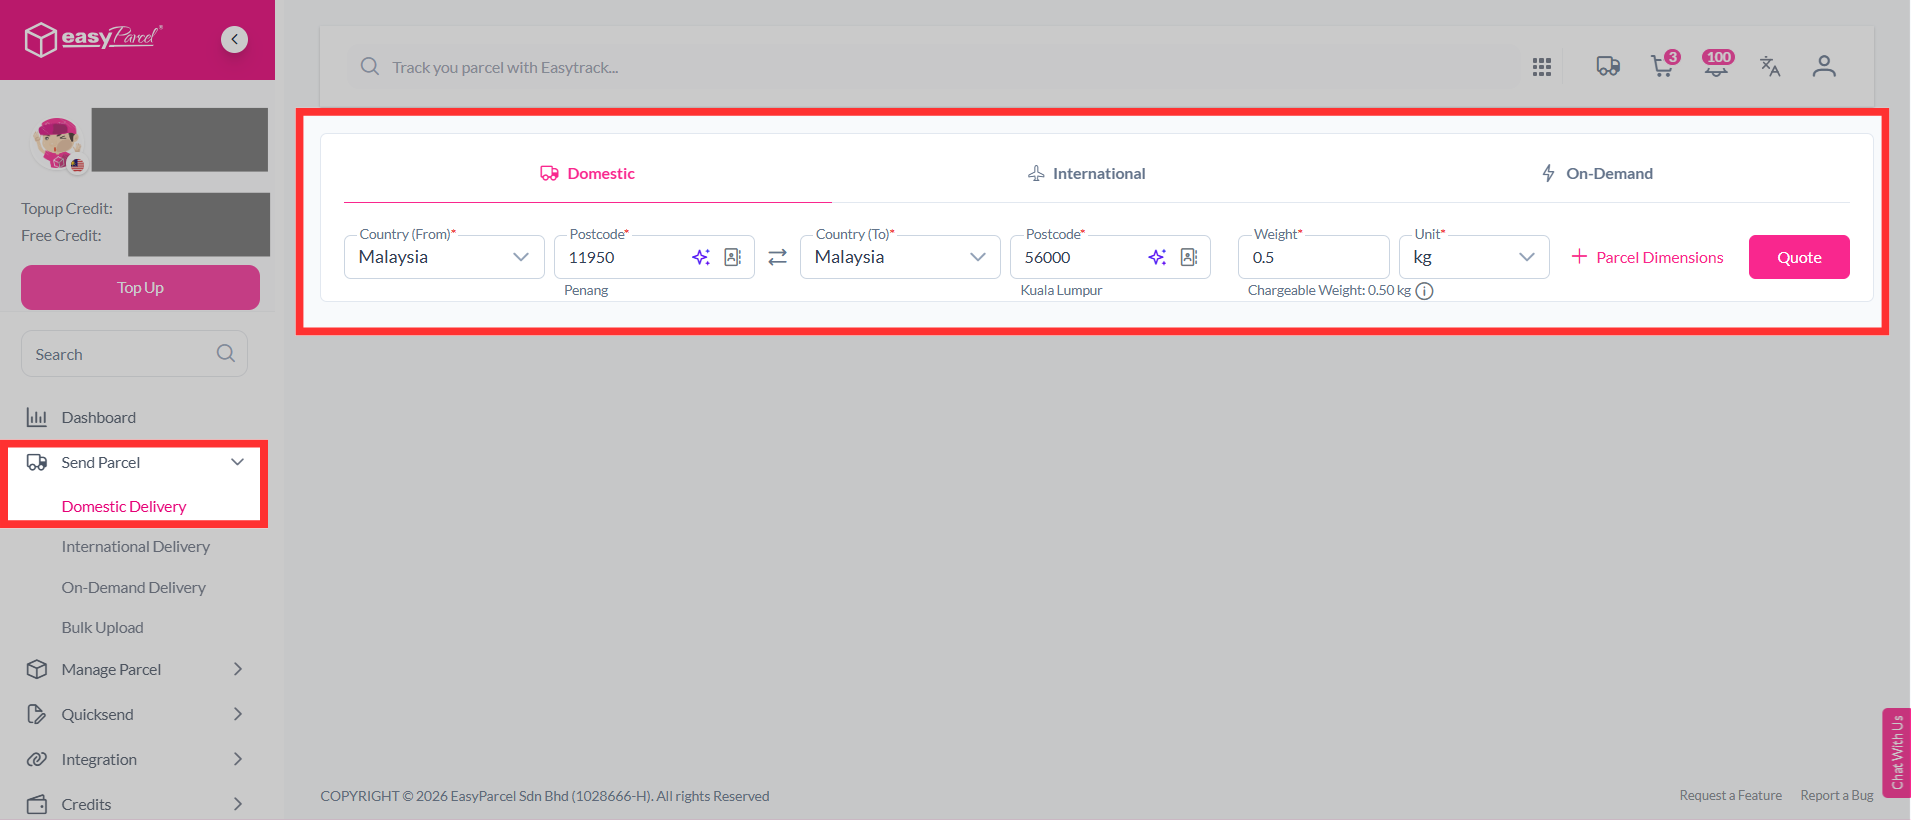Expand the Manage Parcel submenu chevron

coord(238,669)
